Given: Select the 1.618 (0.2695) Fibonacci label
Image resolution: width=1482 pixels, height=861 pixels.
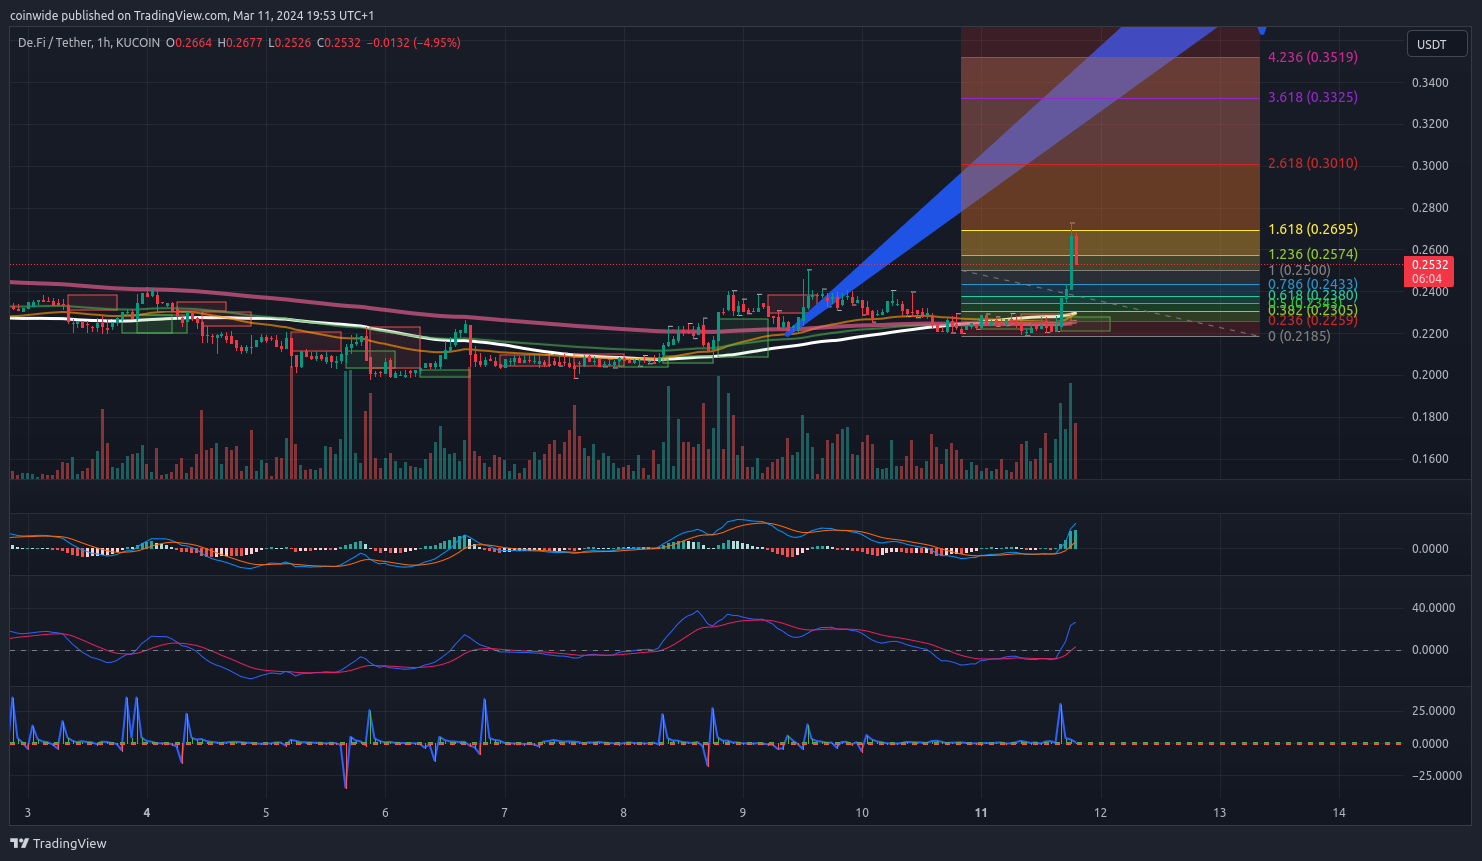Looking at the screenshot, I should click(x=1313, y=229).
